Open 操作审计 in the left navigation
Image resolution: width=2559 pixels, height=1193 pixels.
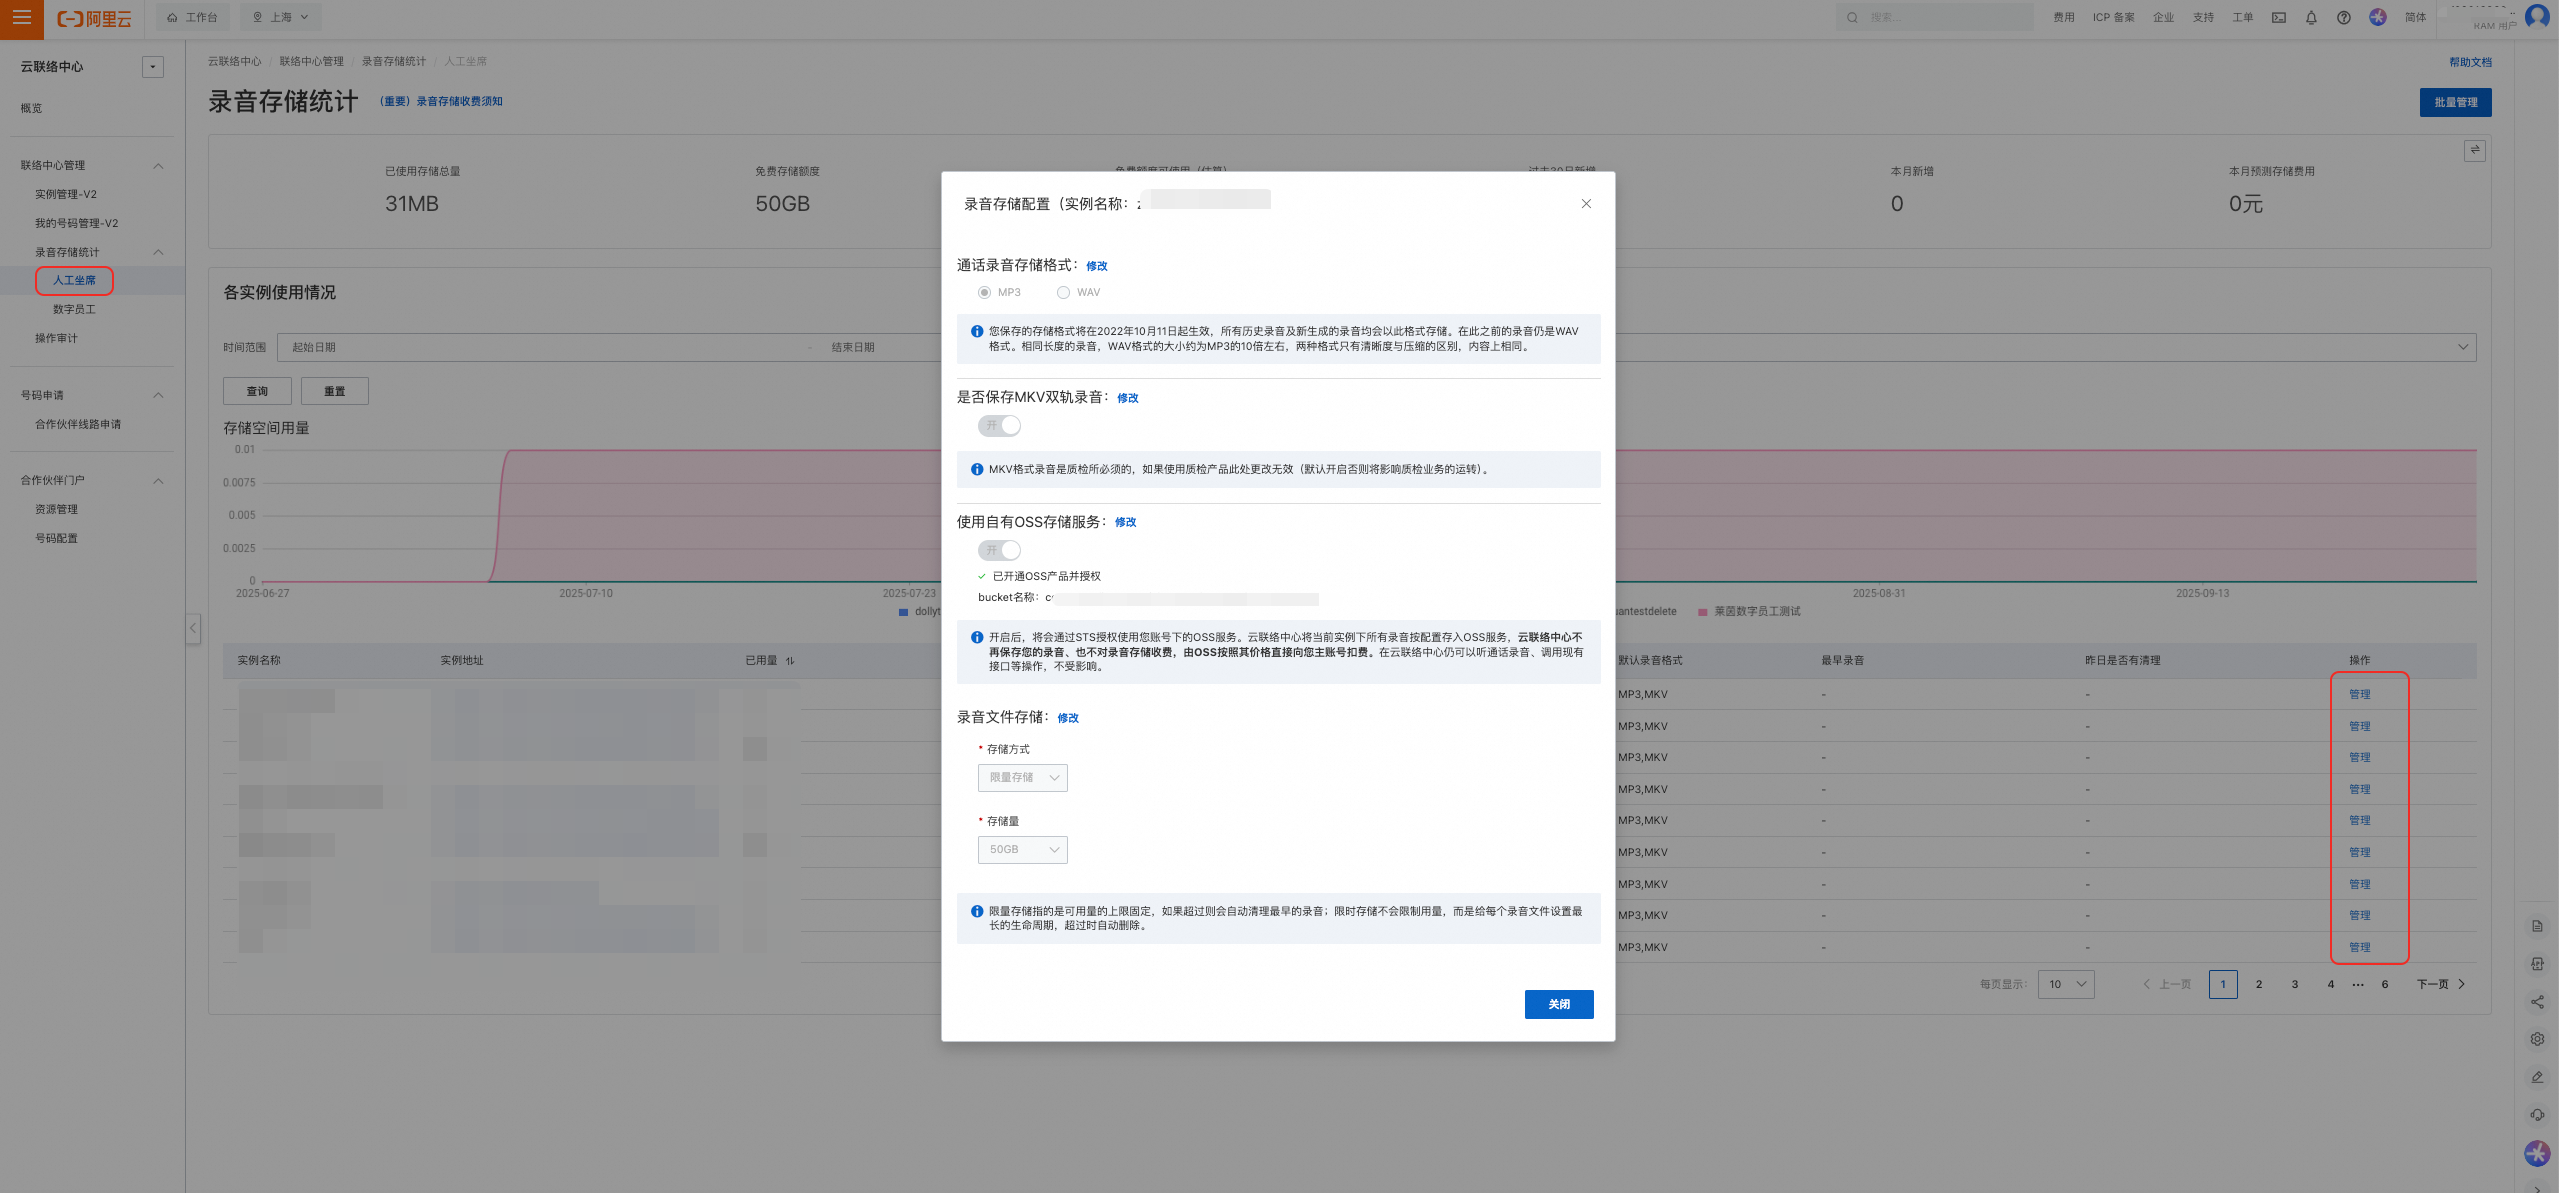(56, 338)
